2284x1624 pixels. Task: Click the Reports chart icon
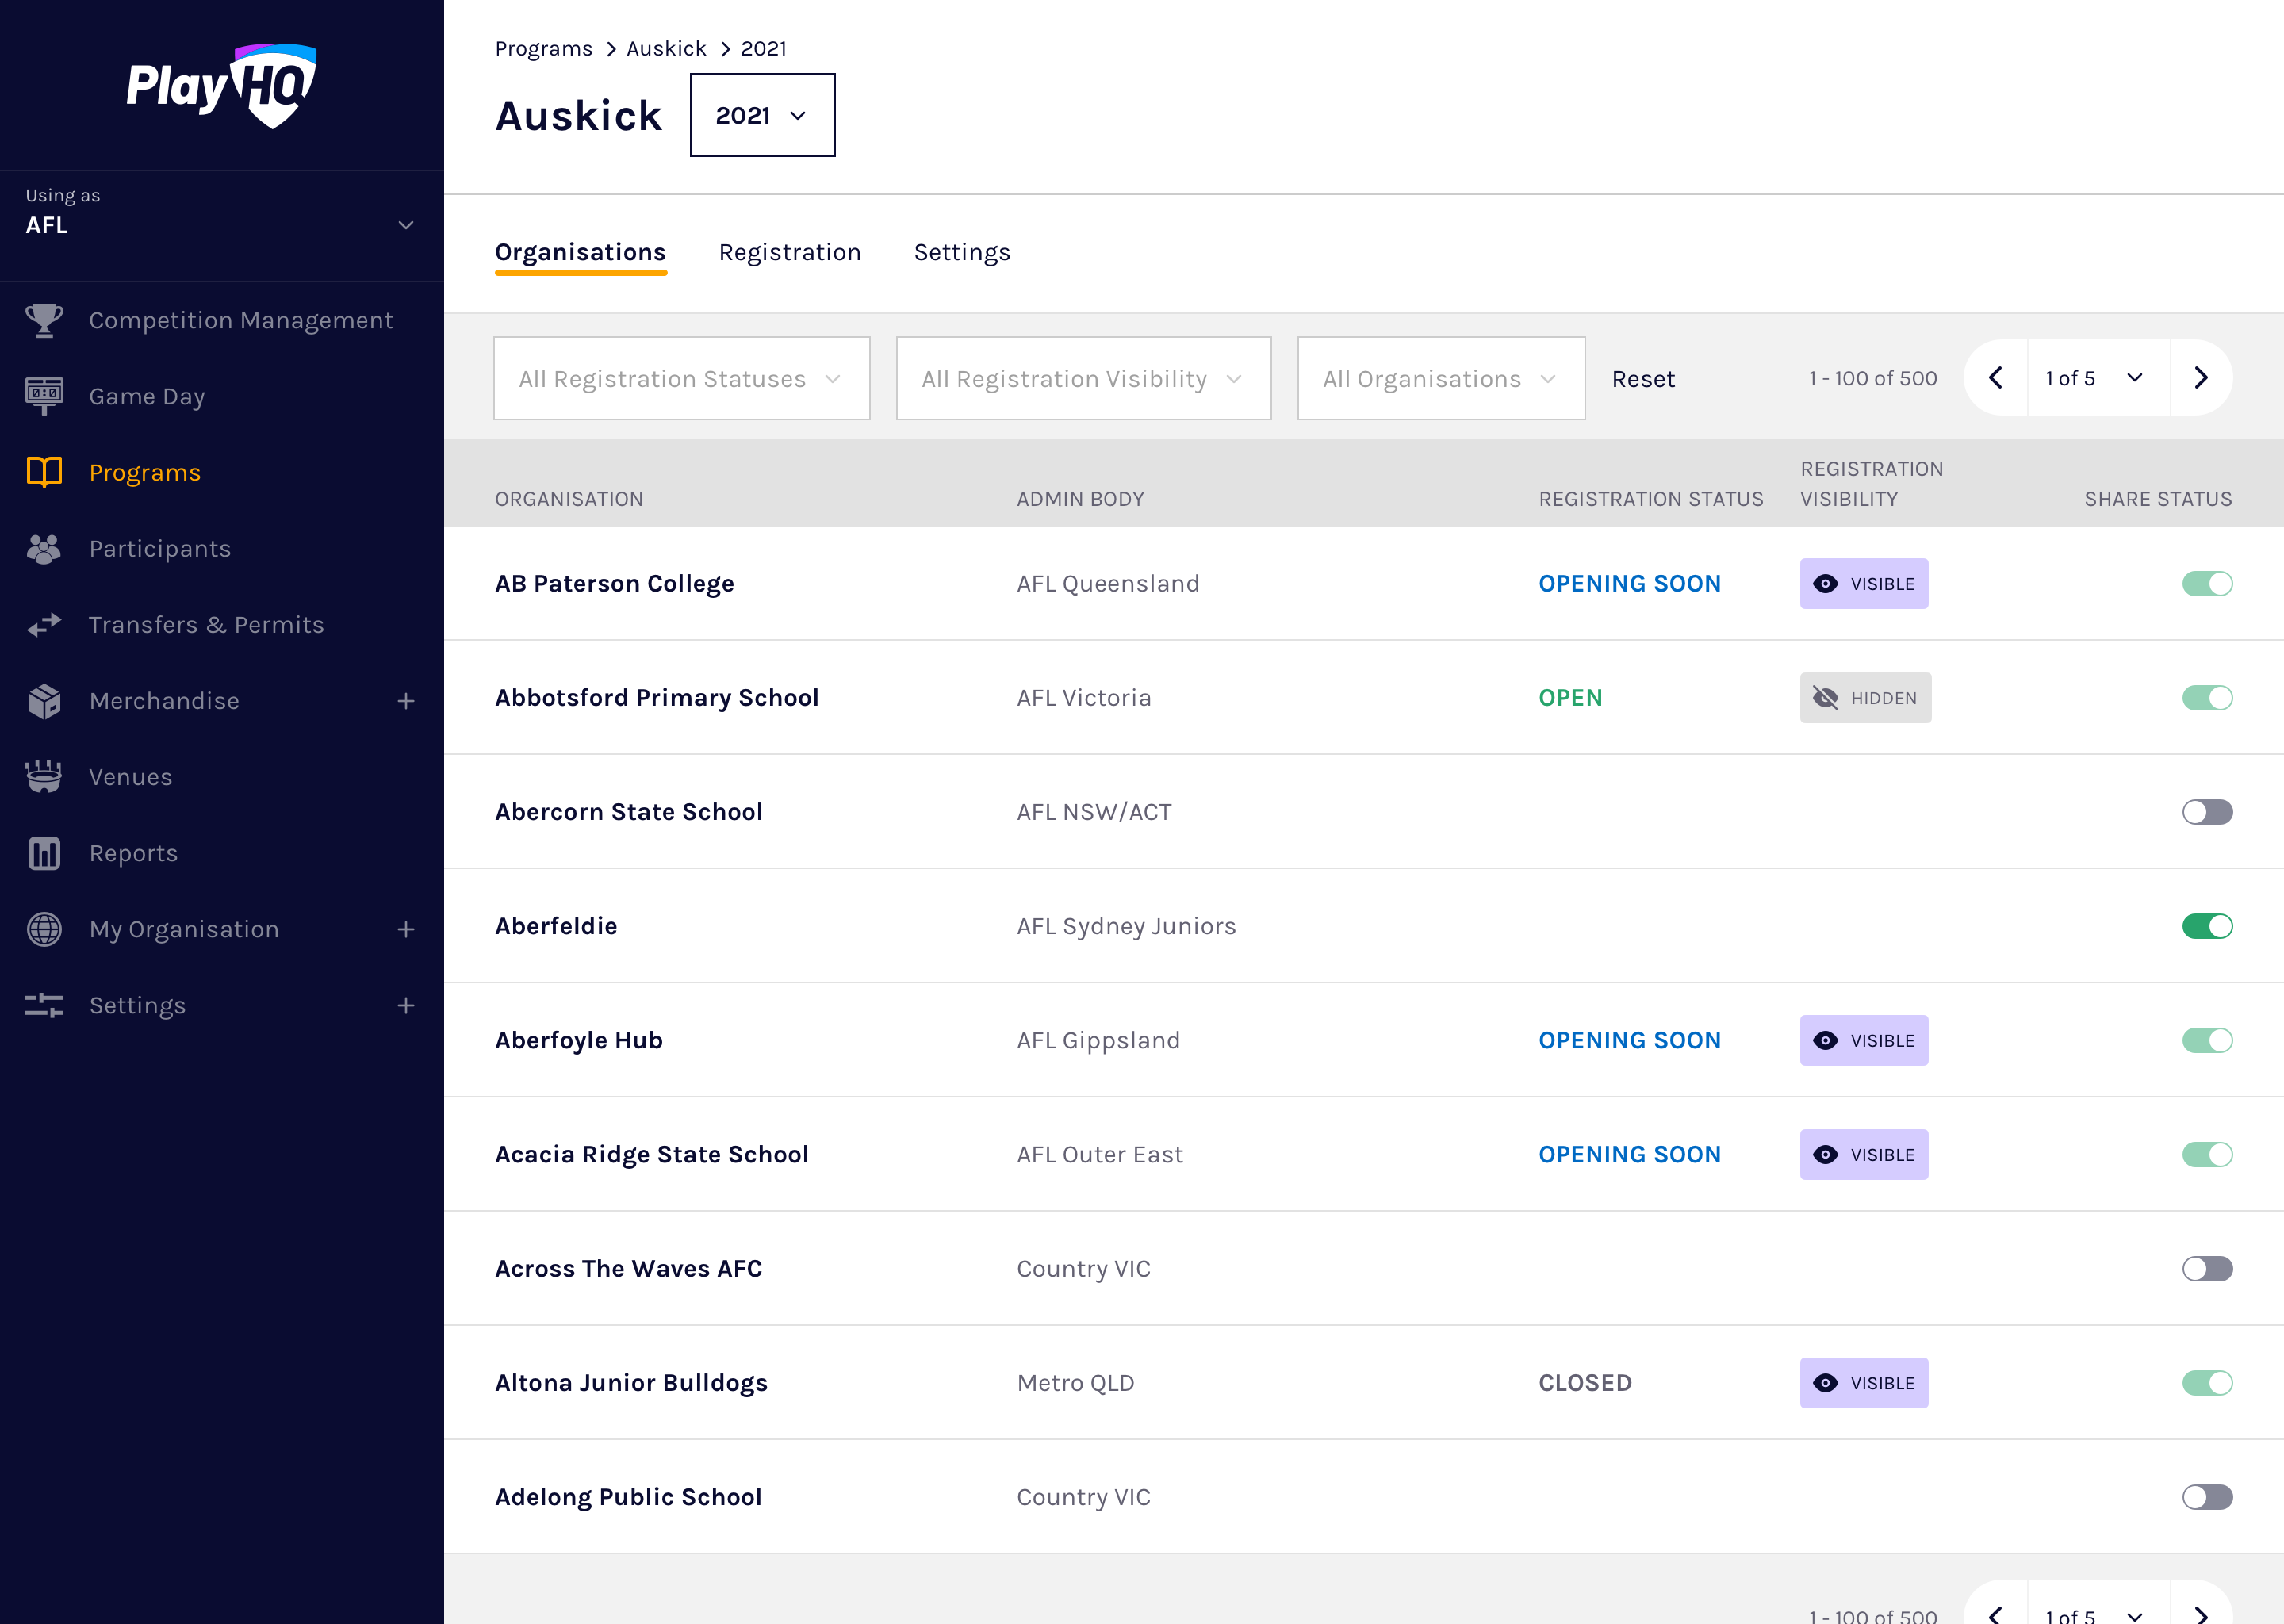pyautogui.click(x=44, y=853)
